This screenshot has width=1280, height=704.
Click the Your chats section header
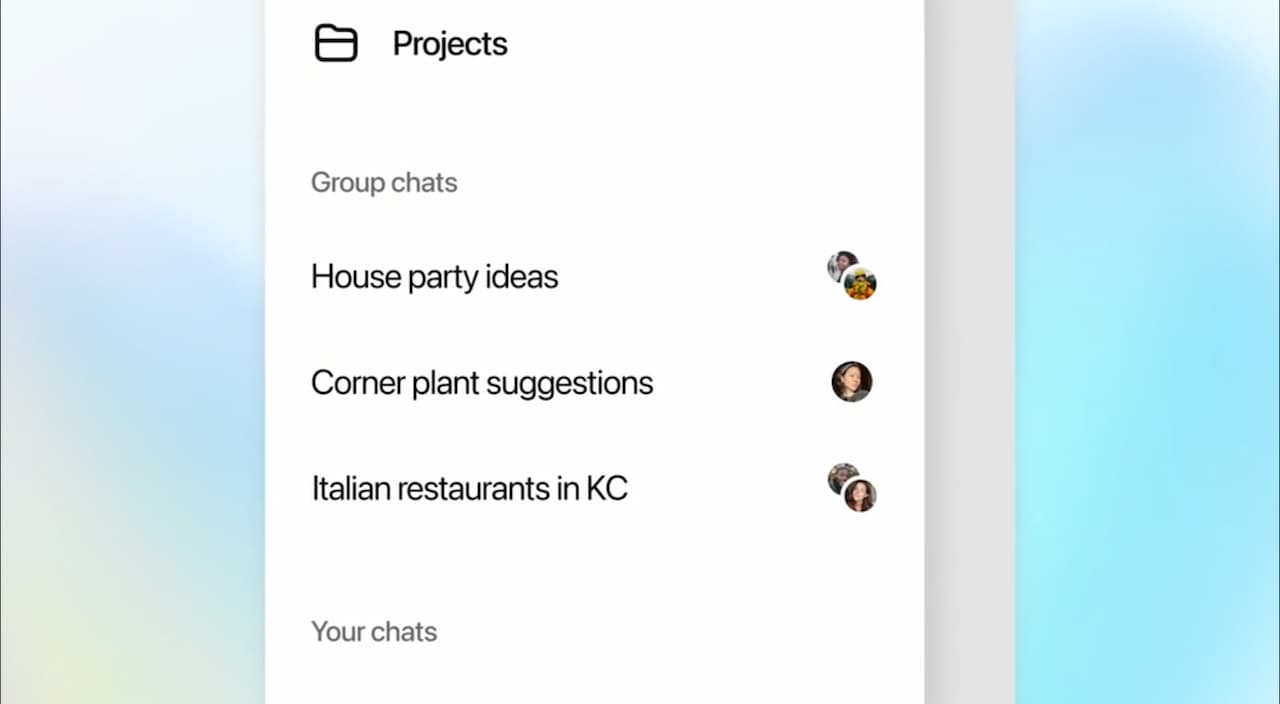coord(374,632)
